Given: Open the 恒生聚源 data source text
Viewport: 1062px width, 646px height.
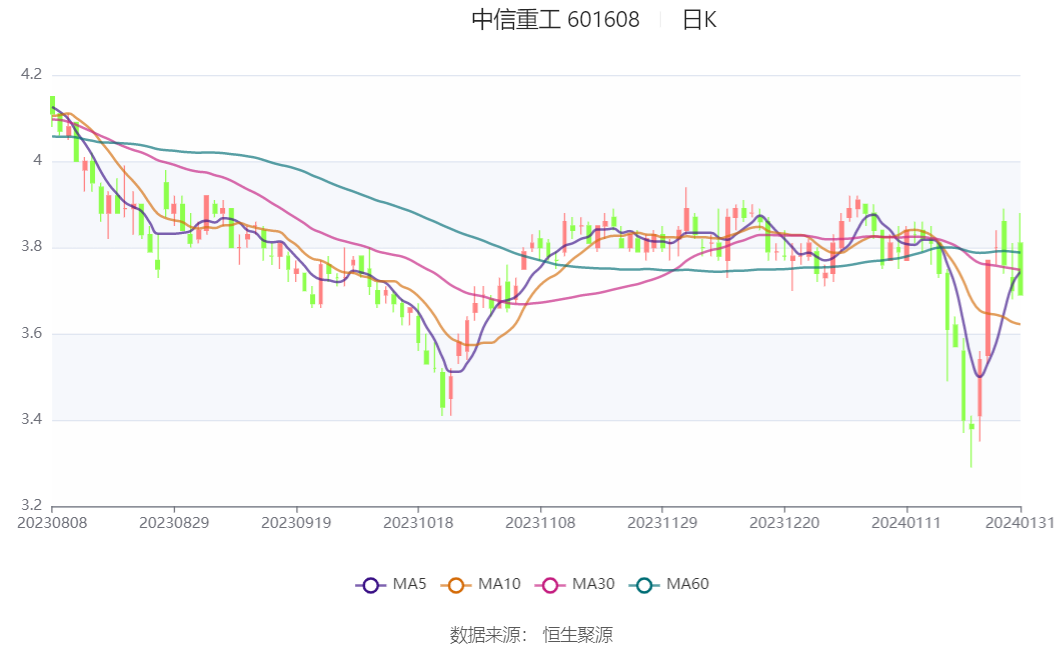Looking at the screenshot, I should tap(578, 634).
